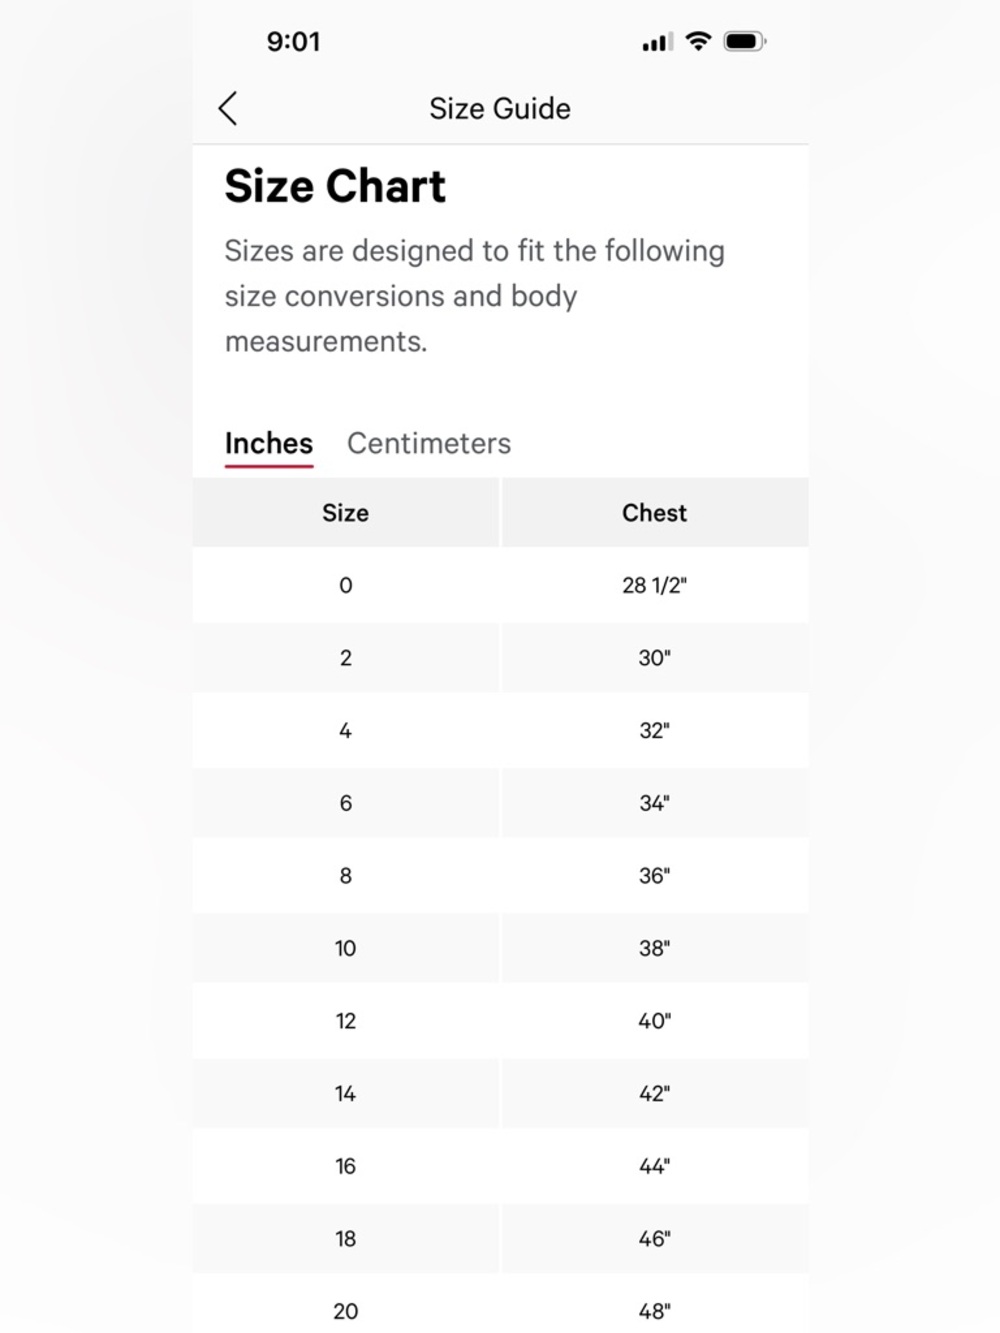Tap the 9:01 clock in status bar
This screenshot has width=1000, height=1333.
pyautogui.click(x=293, y=42)
